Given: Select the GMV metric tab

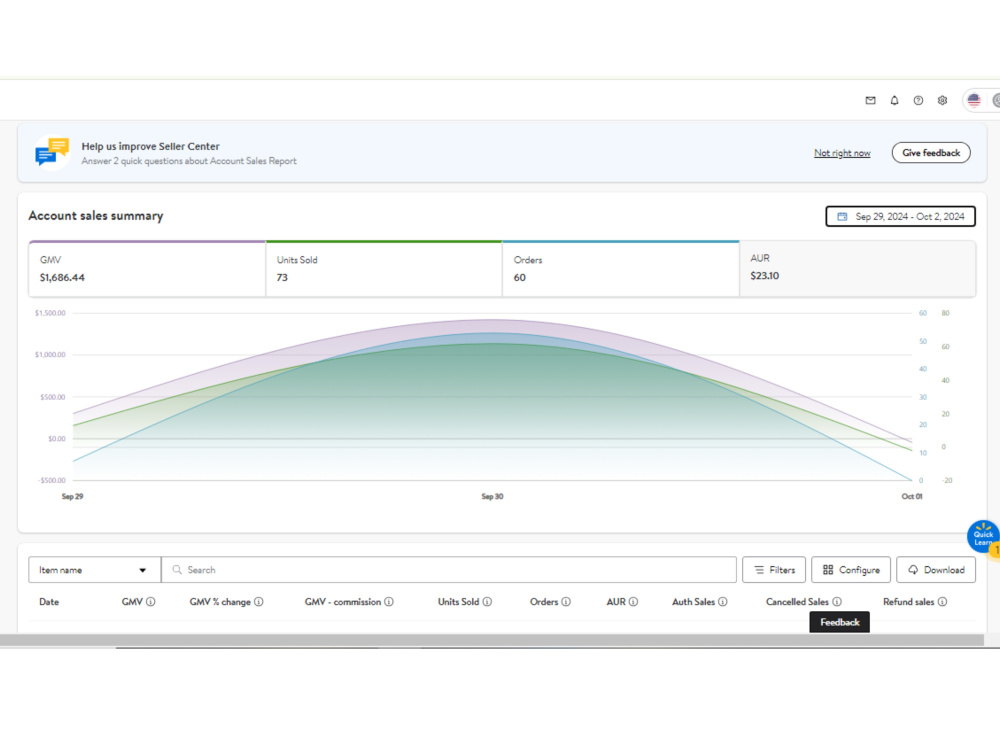Looking at the screenshot, I should click(x=147, y=268).
